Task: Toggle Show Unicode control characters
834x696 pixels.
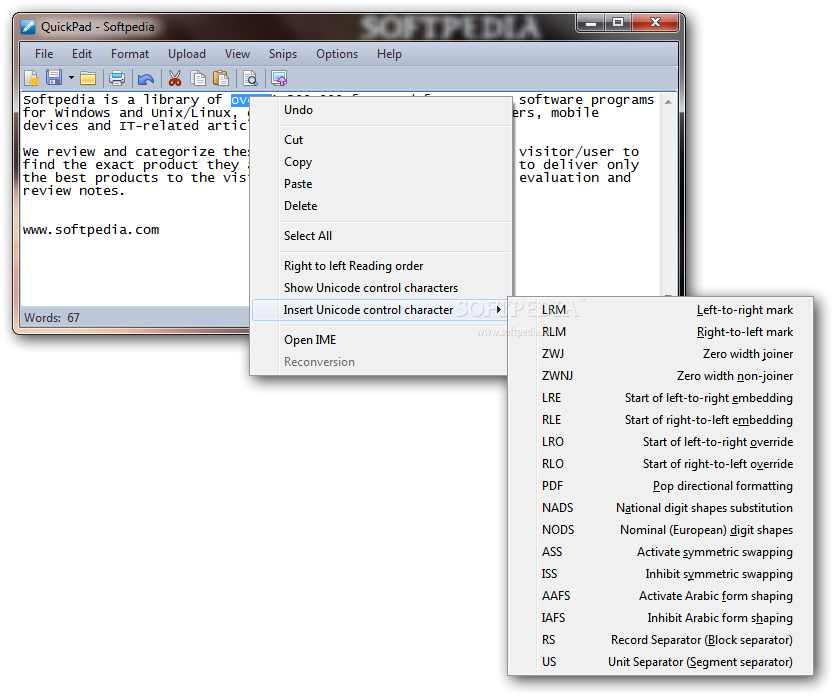Action: click(x=380, y=288)
